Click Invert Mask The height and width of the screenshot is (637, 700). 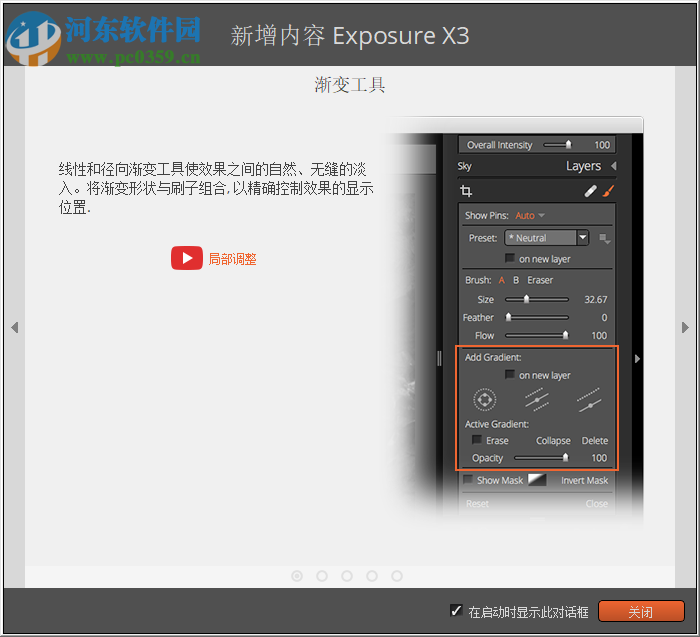584,480
